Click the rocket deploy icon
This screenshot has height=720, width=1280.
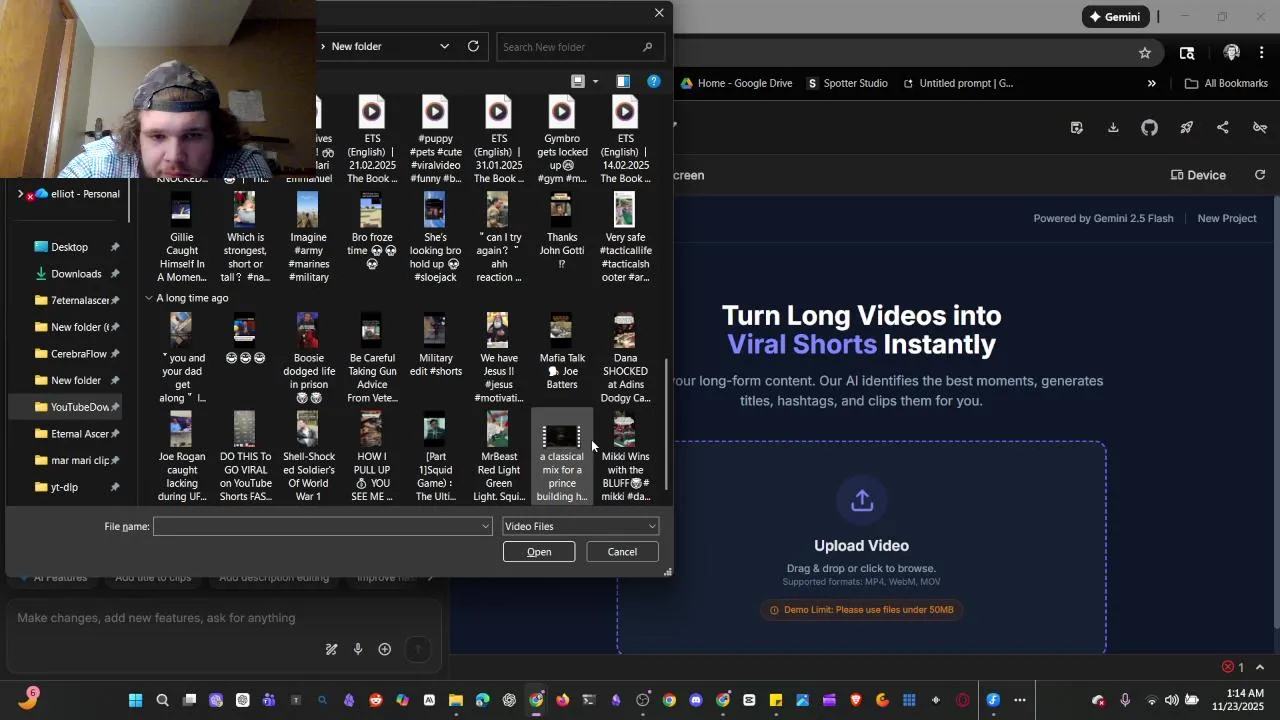coord(1186,127)
